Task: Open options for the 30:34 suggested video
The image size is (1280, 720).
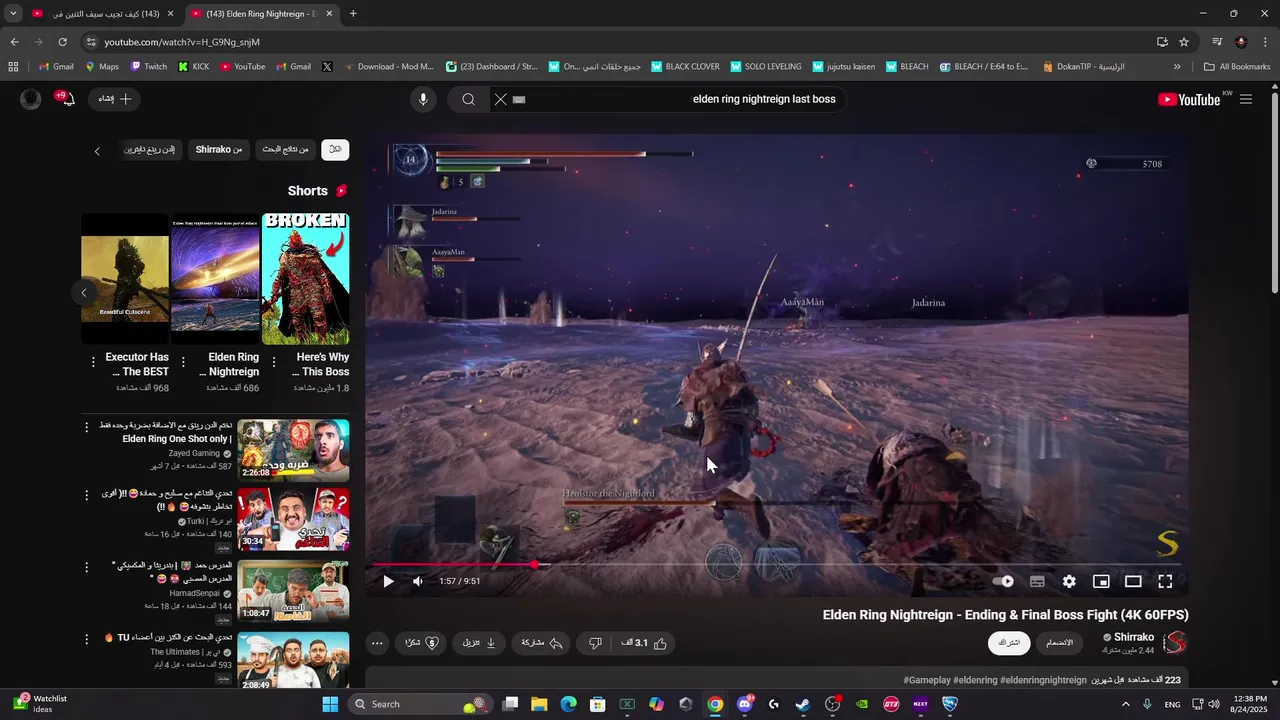Action: (x=87, y=497)
